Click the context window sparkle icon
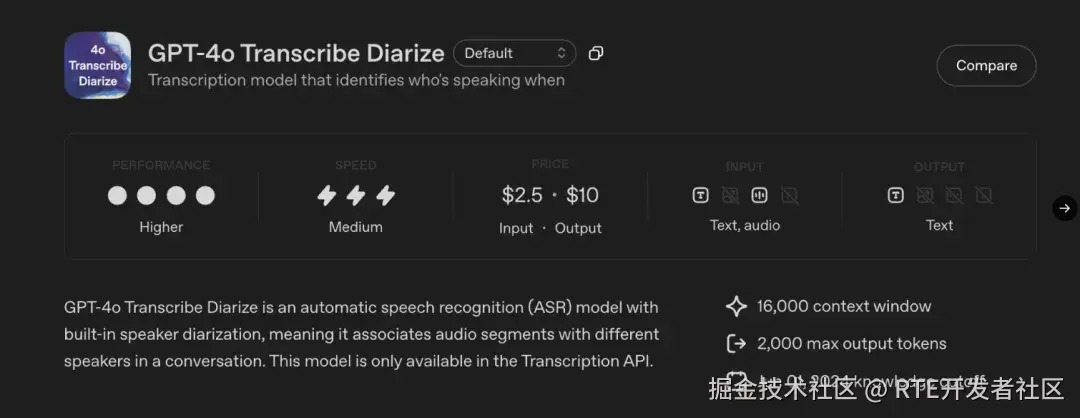This screenshot has height=418, width=1080. 736,307
